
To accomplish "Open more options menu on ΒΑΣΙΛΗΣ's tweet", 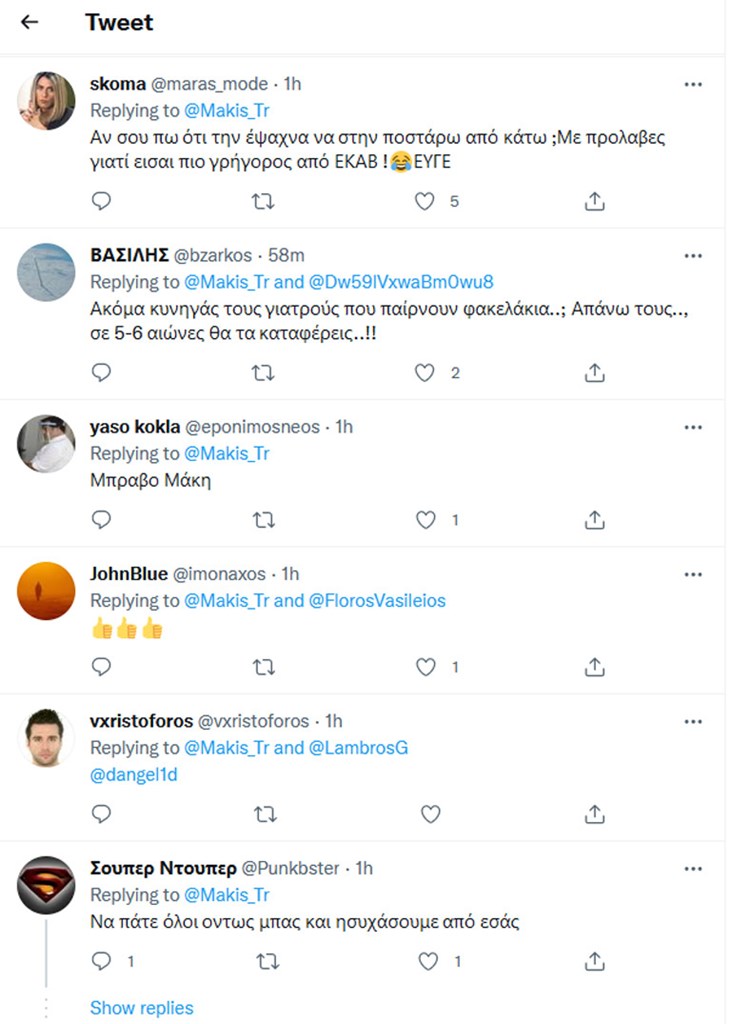I will click(x=693, y=256).
